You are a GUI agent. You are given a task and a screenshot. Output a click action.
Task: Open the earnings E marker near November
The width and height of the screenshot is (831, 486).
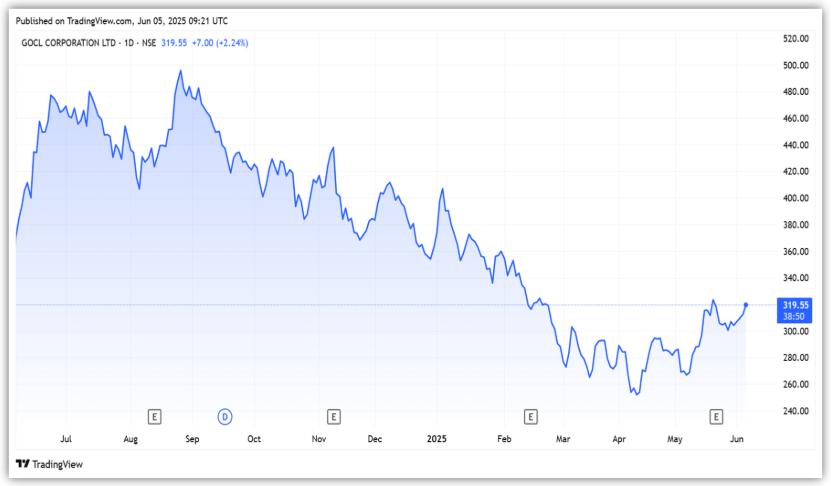click(333, 415)
